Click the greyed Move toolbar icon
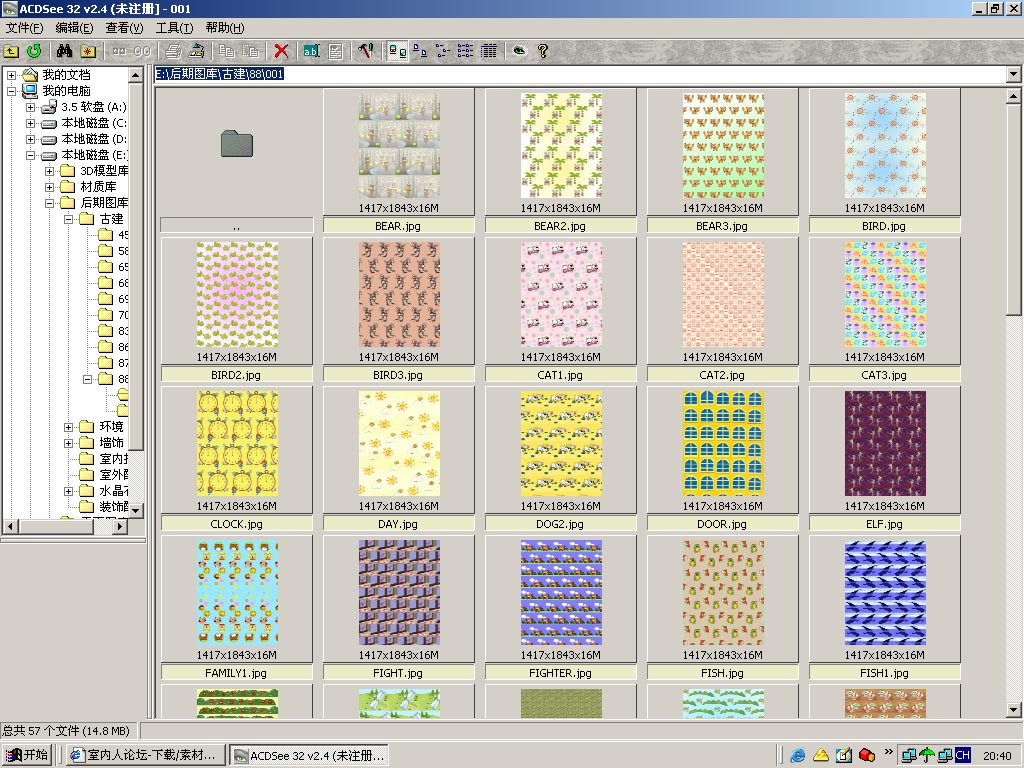 point(251,51)
